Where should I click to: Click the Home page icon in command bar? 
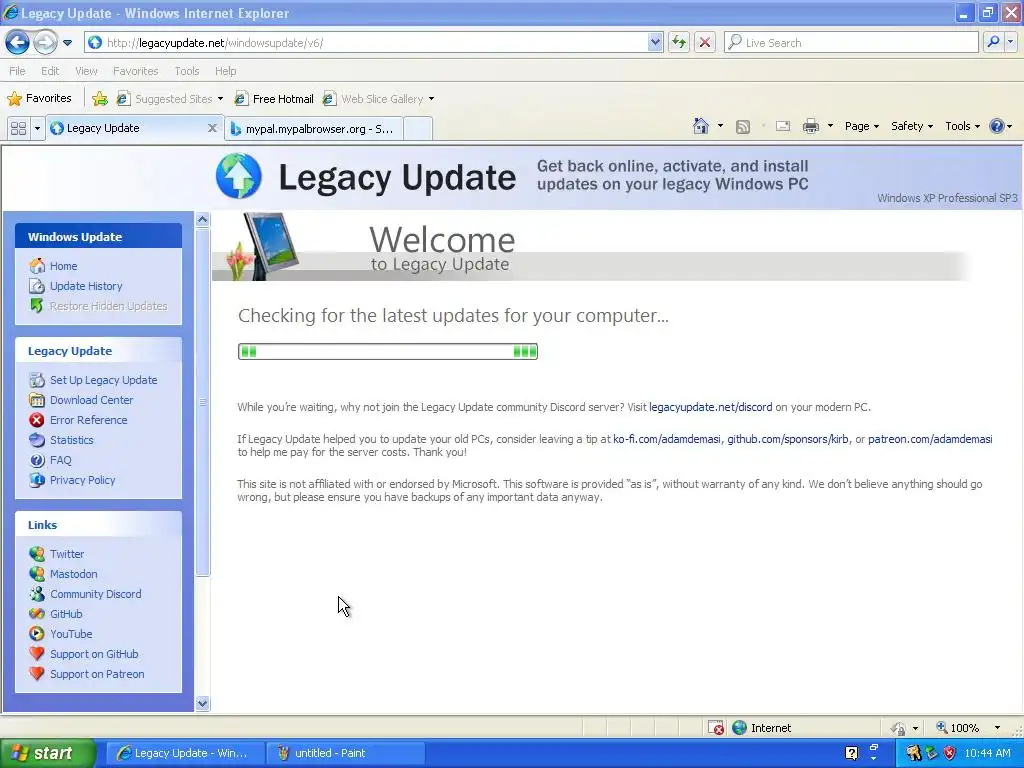pyautogui.click(x=701, y=126)
